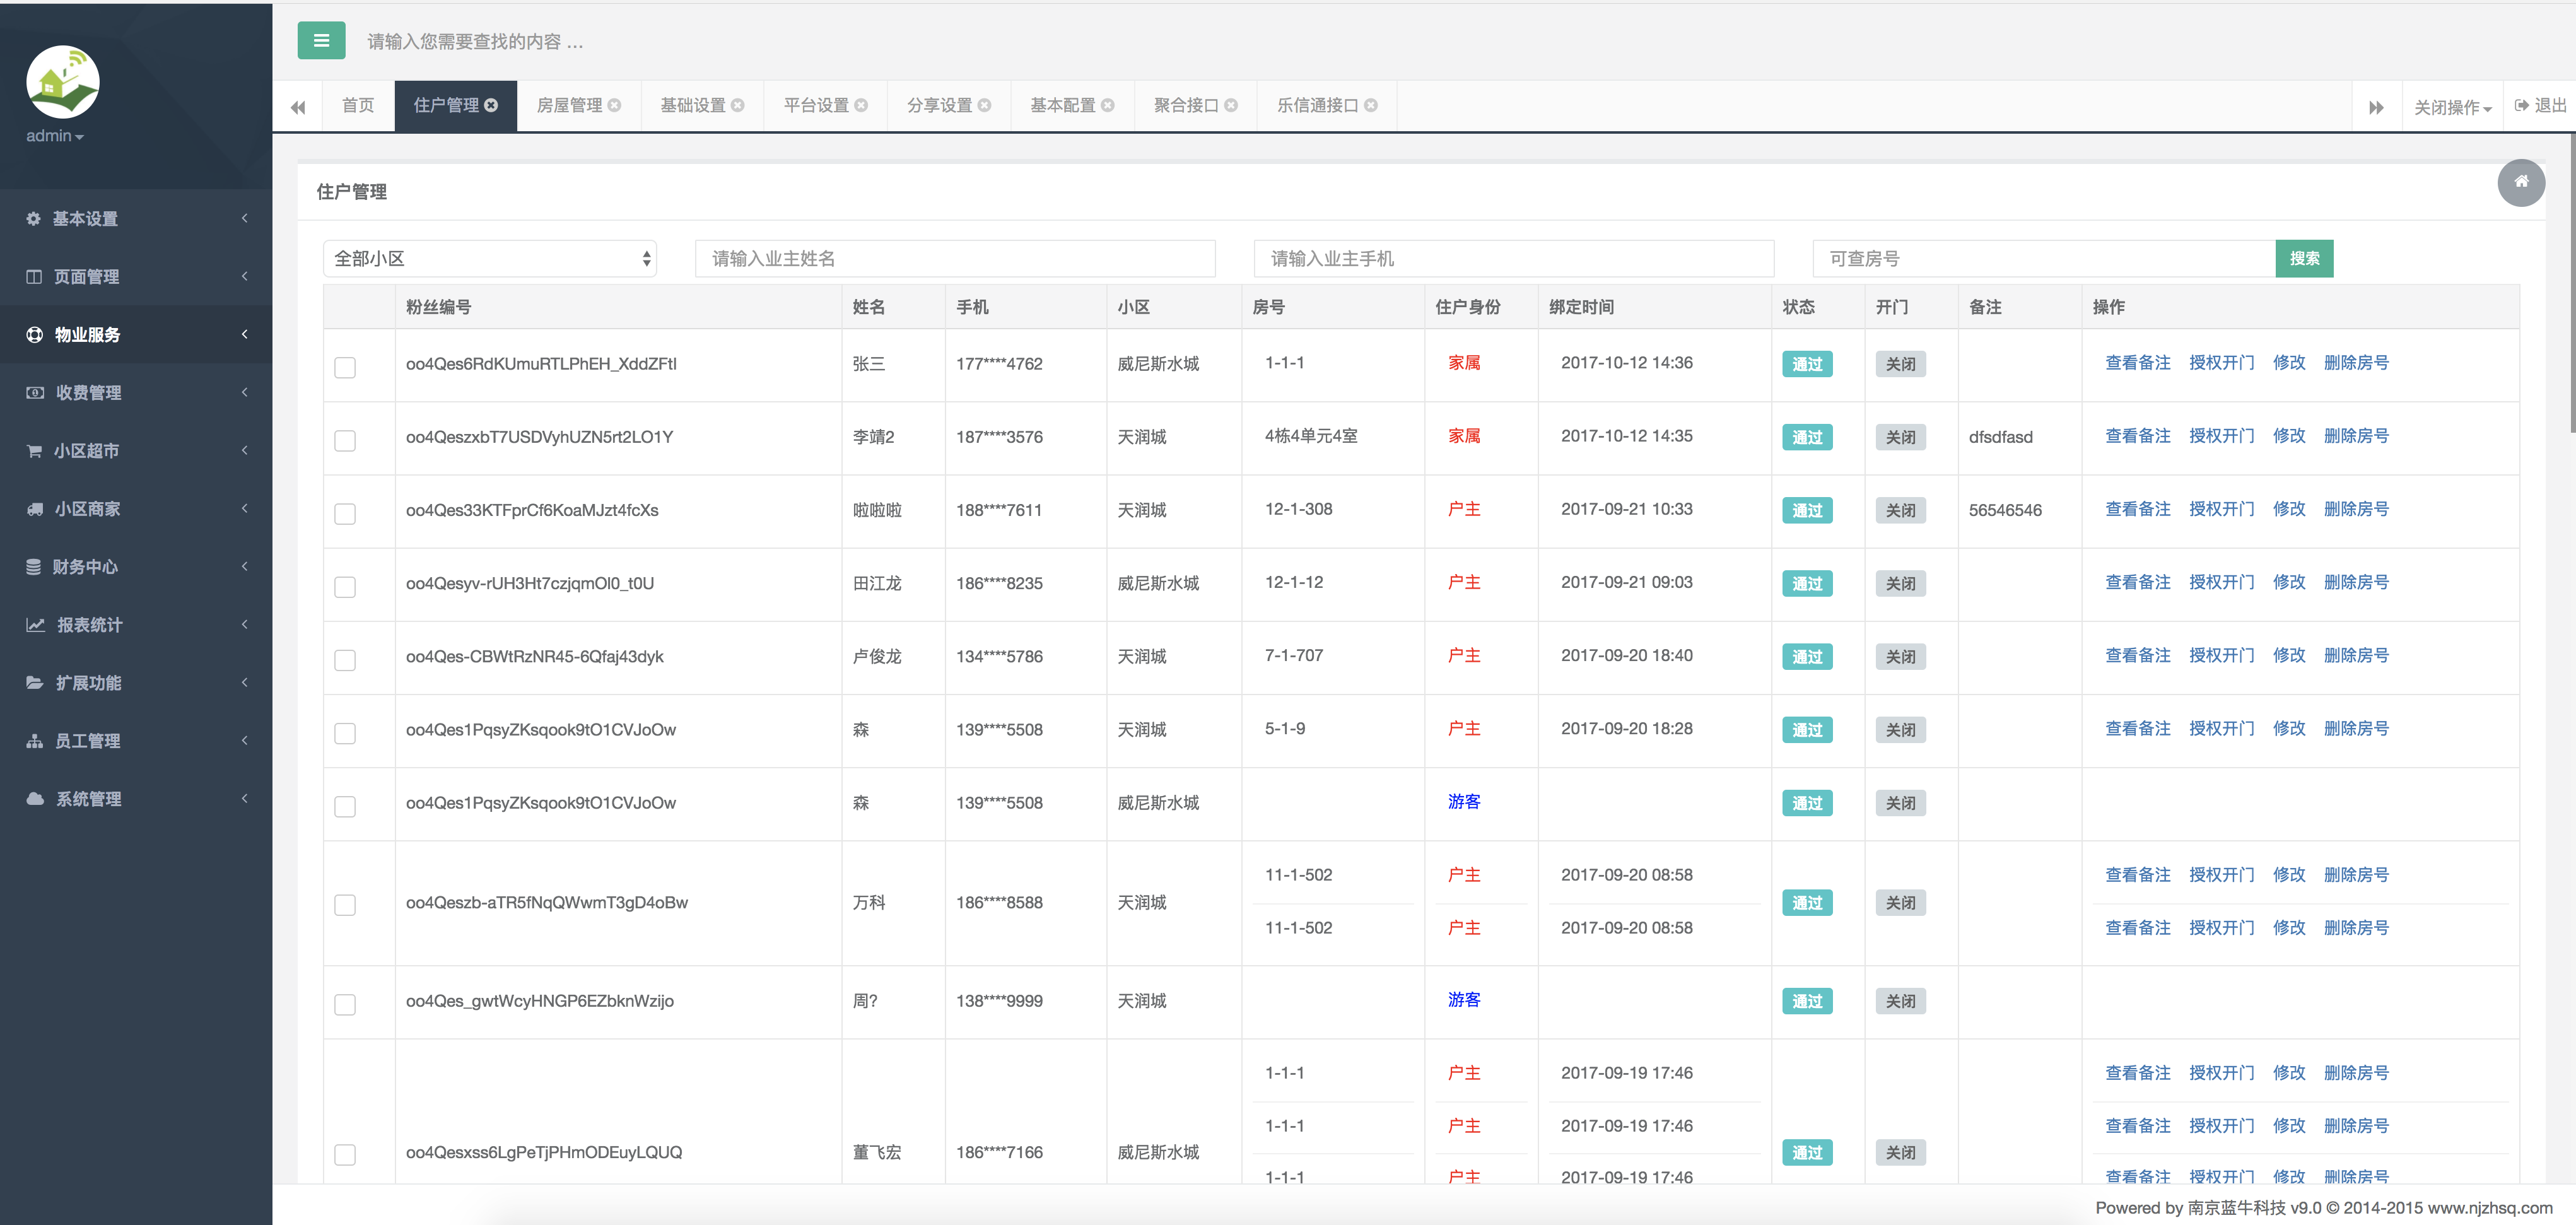Viewport: 2576px width, 1225px height.
Task: Tick the checkbox for 田江龙 row
Action: pyautogui.click(x=345, y=587)
